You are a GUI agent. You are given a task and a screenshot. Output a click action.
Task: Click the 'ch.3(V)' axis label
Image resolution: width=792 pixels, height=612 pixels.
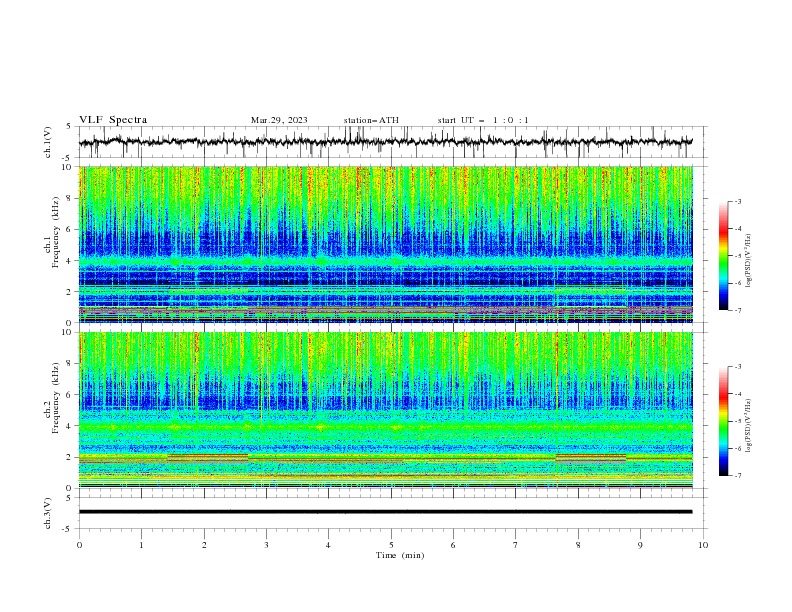[48, 513]
